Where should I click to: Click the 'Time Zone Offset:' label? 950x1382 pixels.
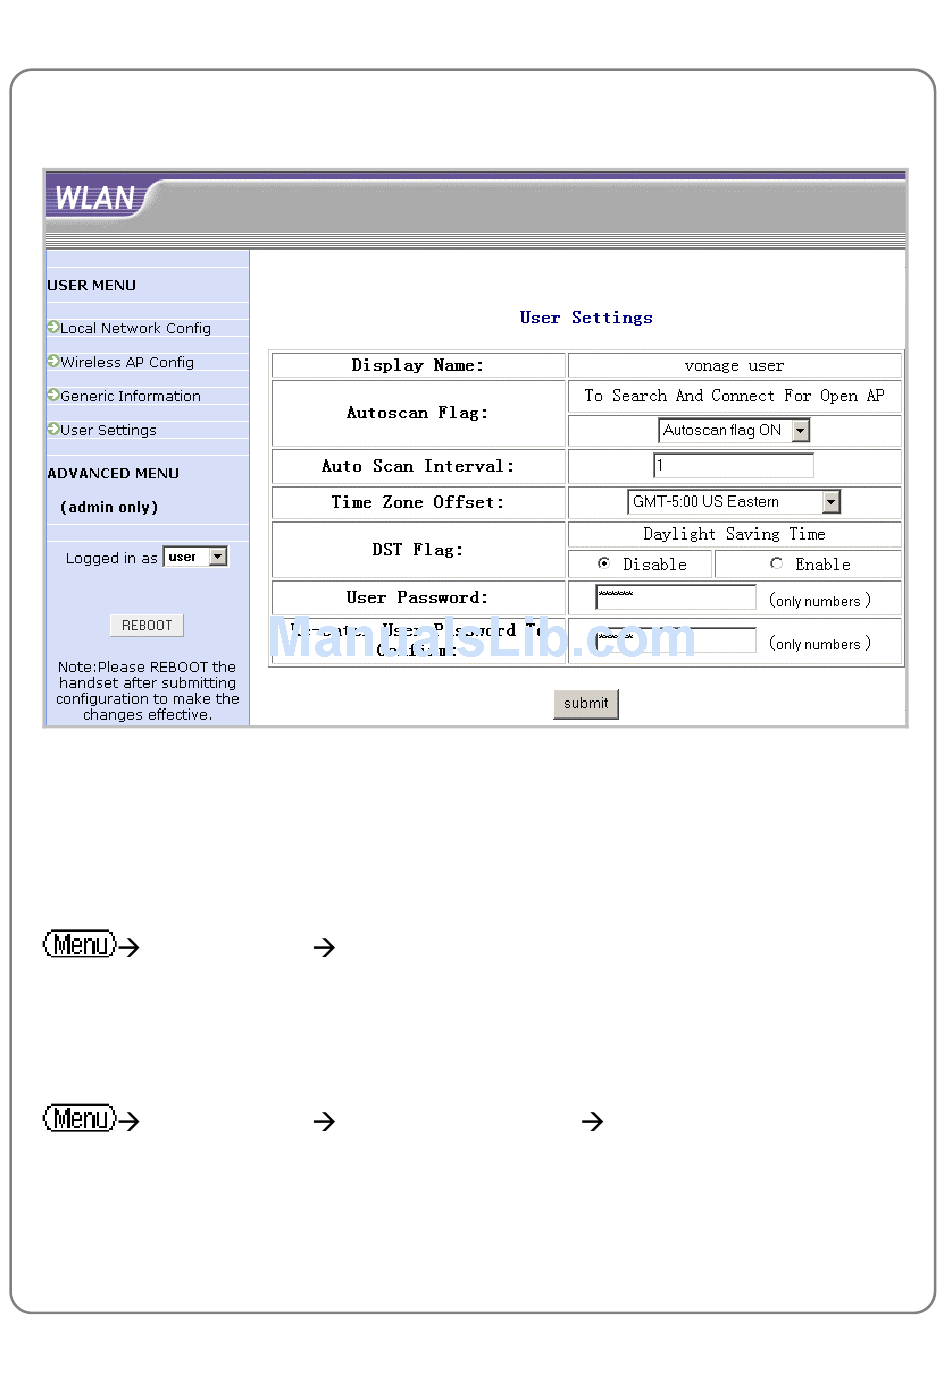[418, 503]
